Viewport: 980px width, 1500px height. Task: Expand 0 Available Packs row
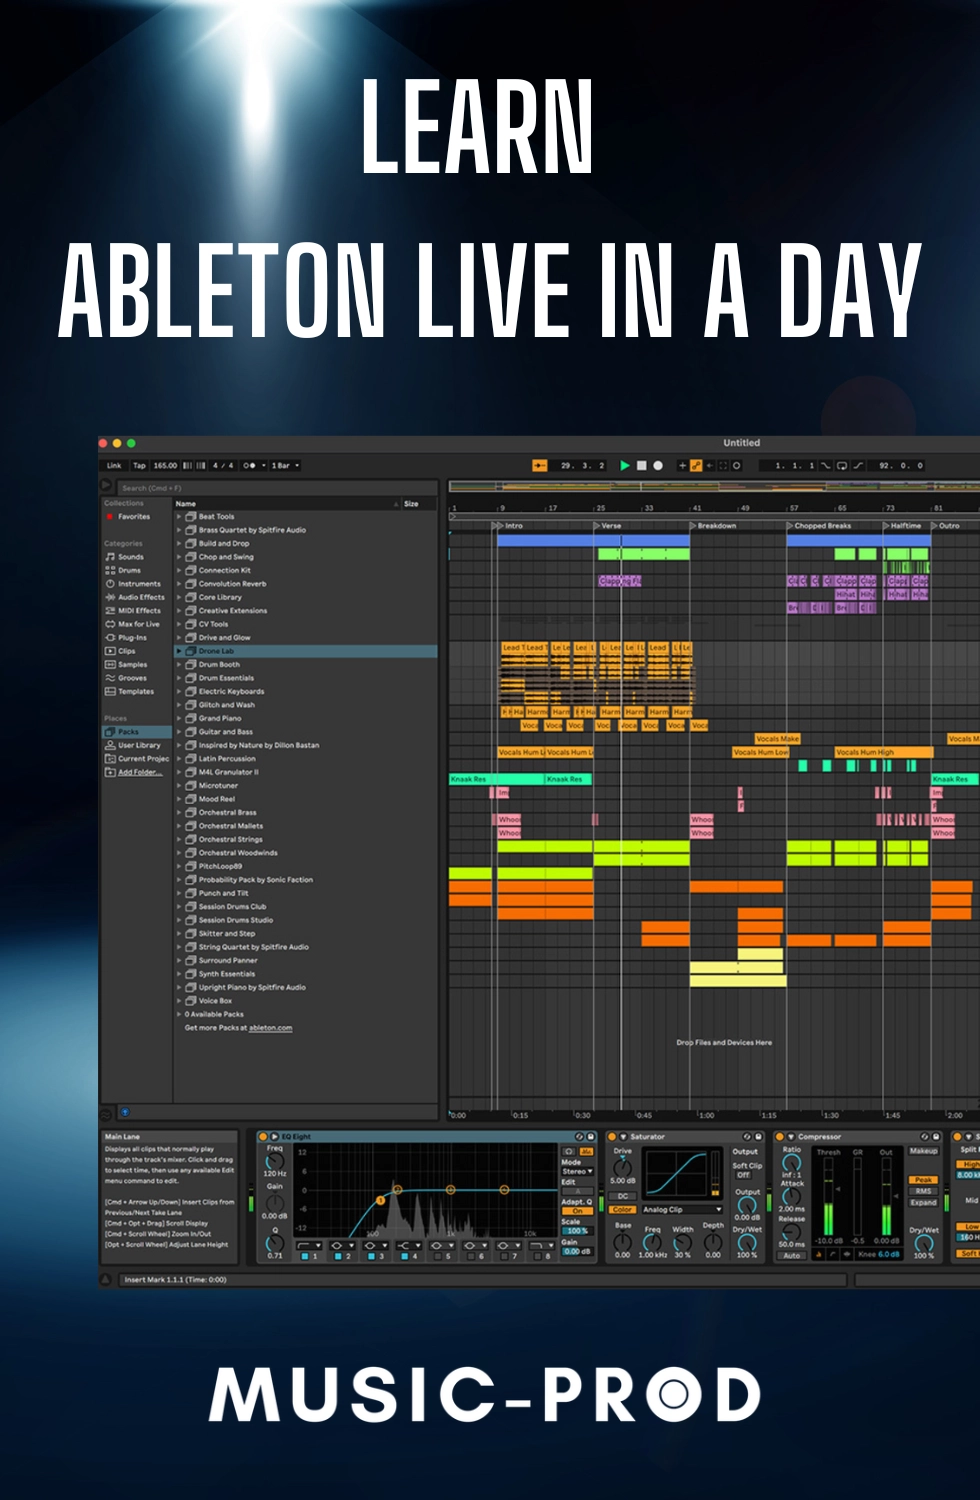tap(180, 1014)
